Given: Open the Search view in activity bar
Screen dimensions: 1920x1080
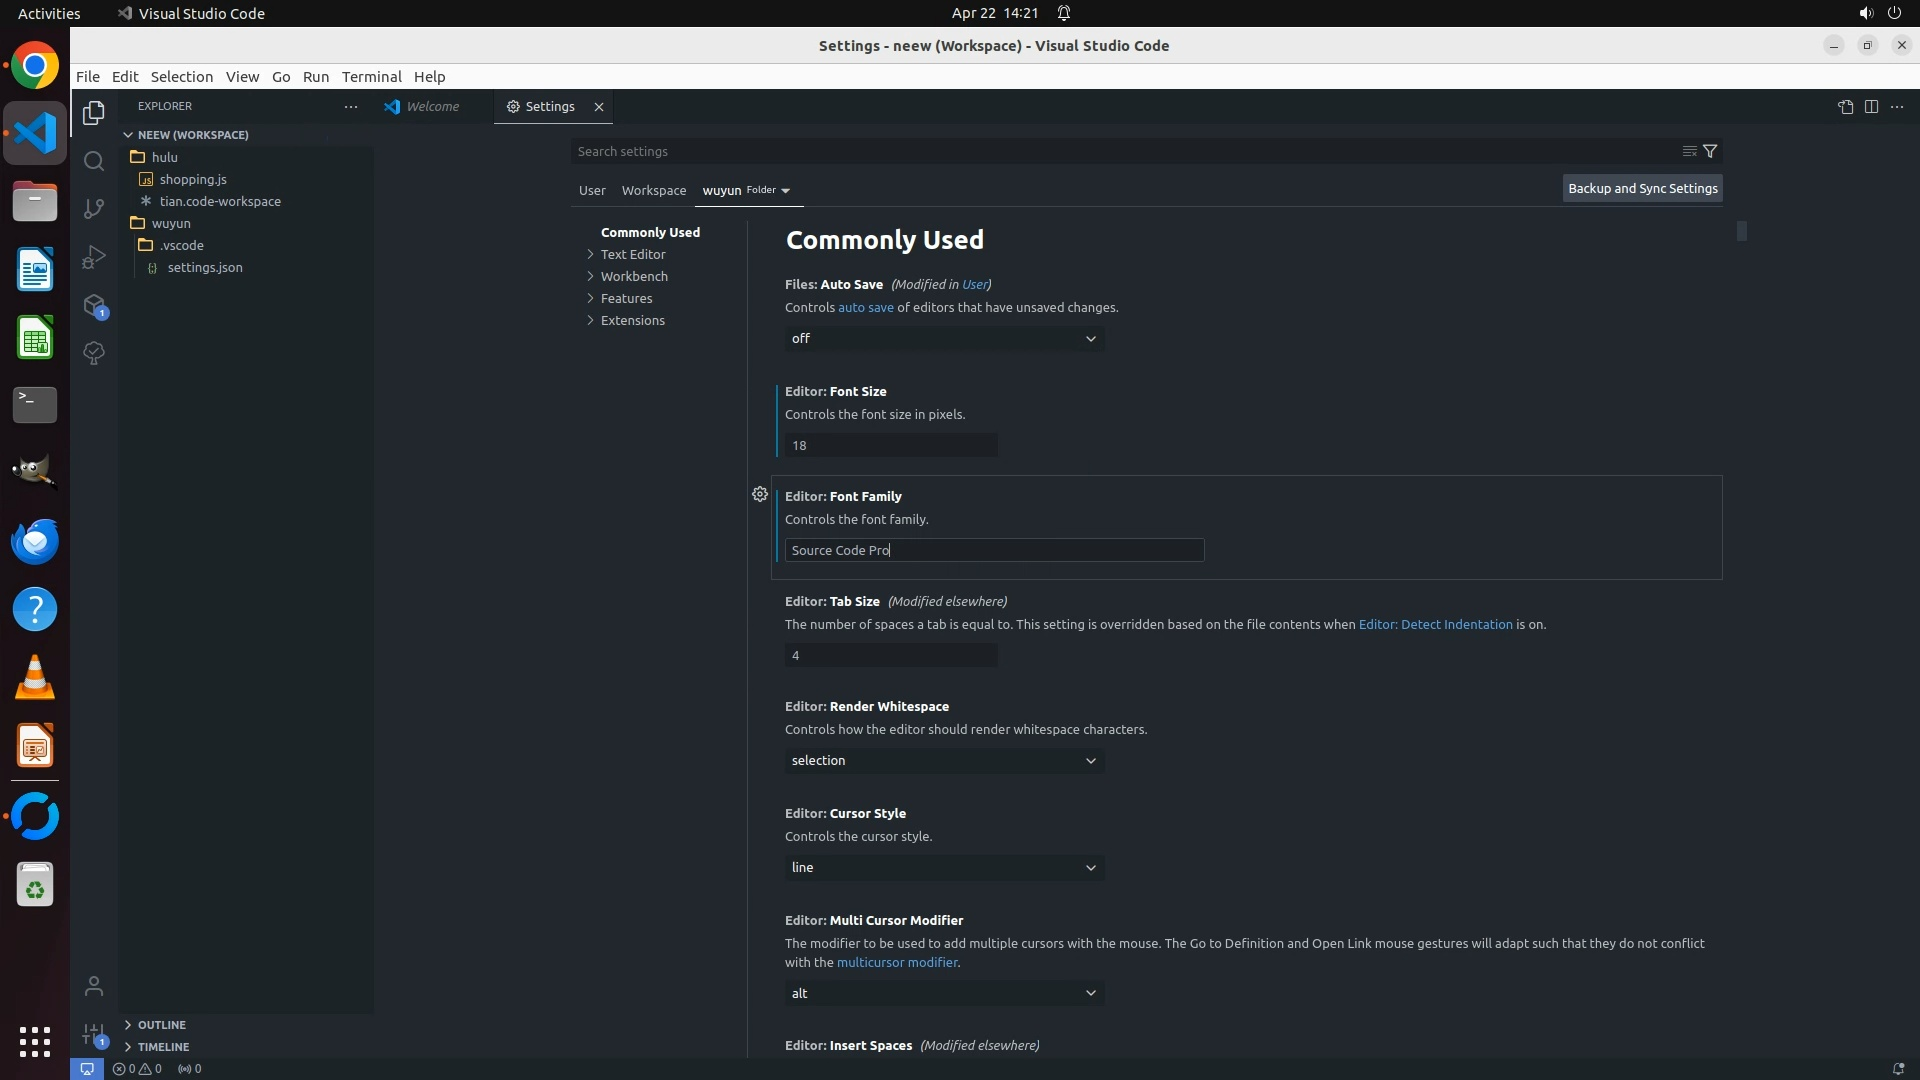Looking at the screenshot, I should [x=94, y=161].
